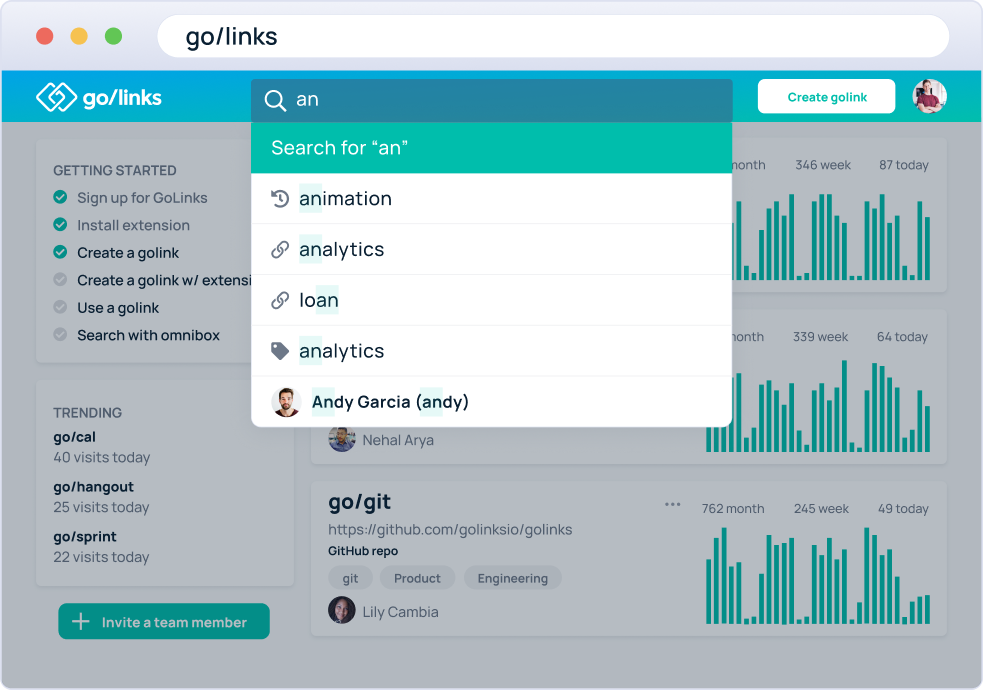Select "loan" from the search dropdown
The height and width of the screenshot is (690, 983).
point(319,299)
